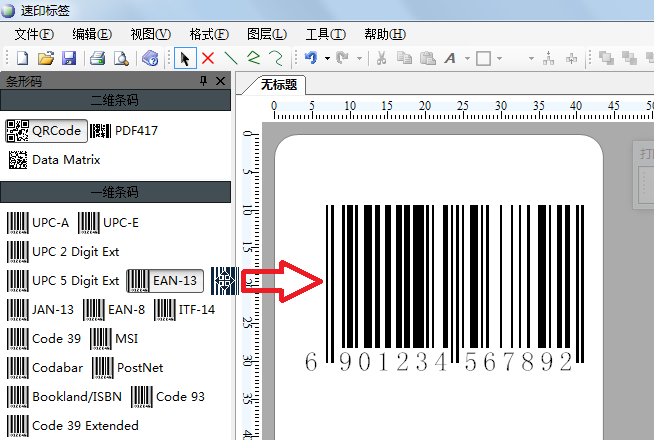Open the 工具(T) menu
Image resolution: width=654 pixels, height=440 pixels.
325,34
